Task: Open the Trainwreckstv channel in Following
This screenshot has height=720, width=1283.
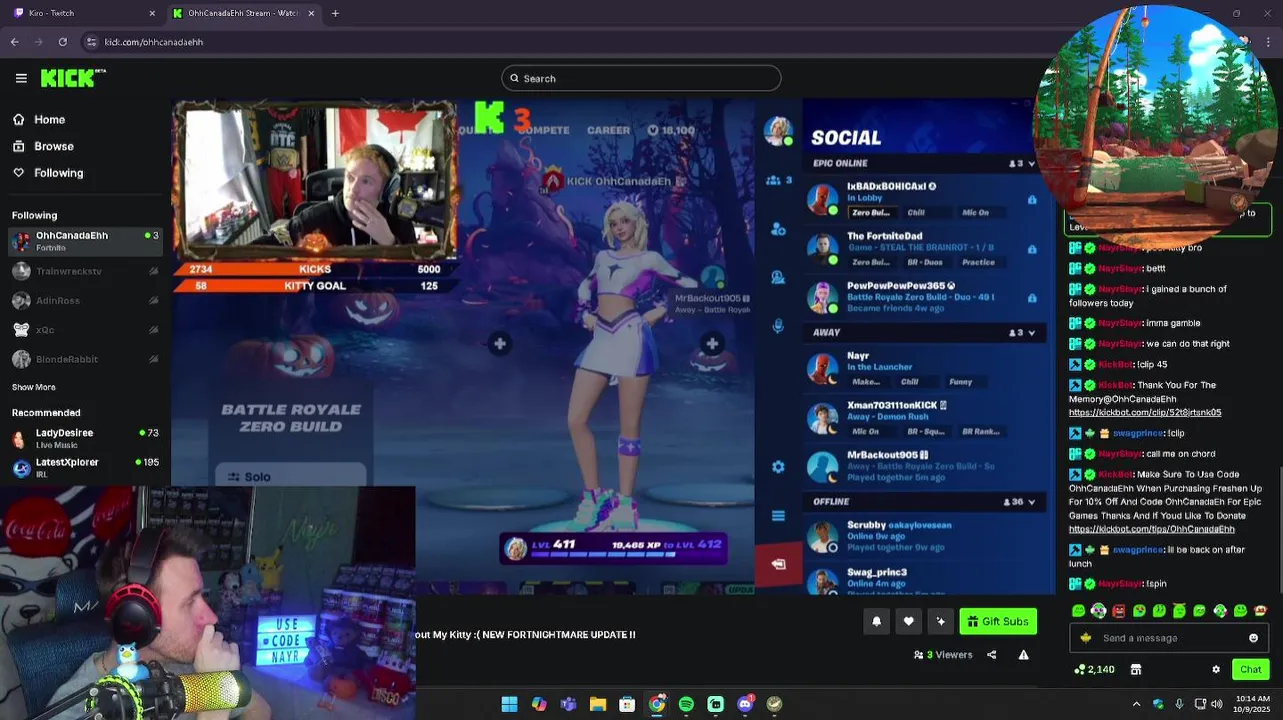Action: [x=84, y=271]
